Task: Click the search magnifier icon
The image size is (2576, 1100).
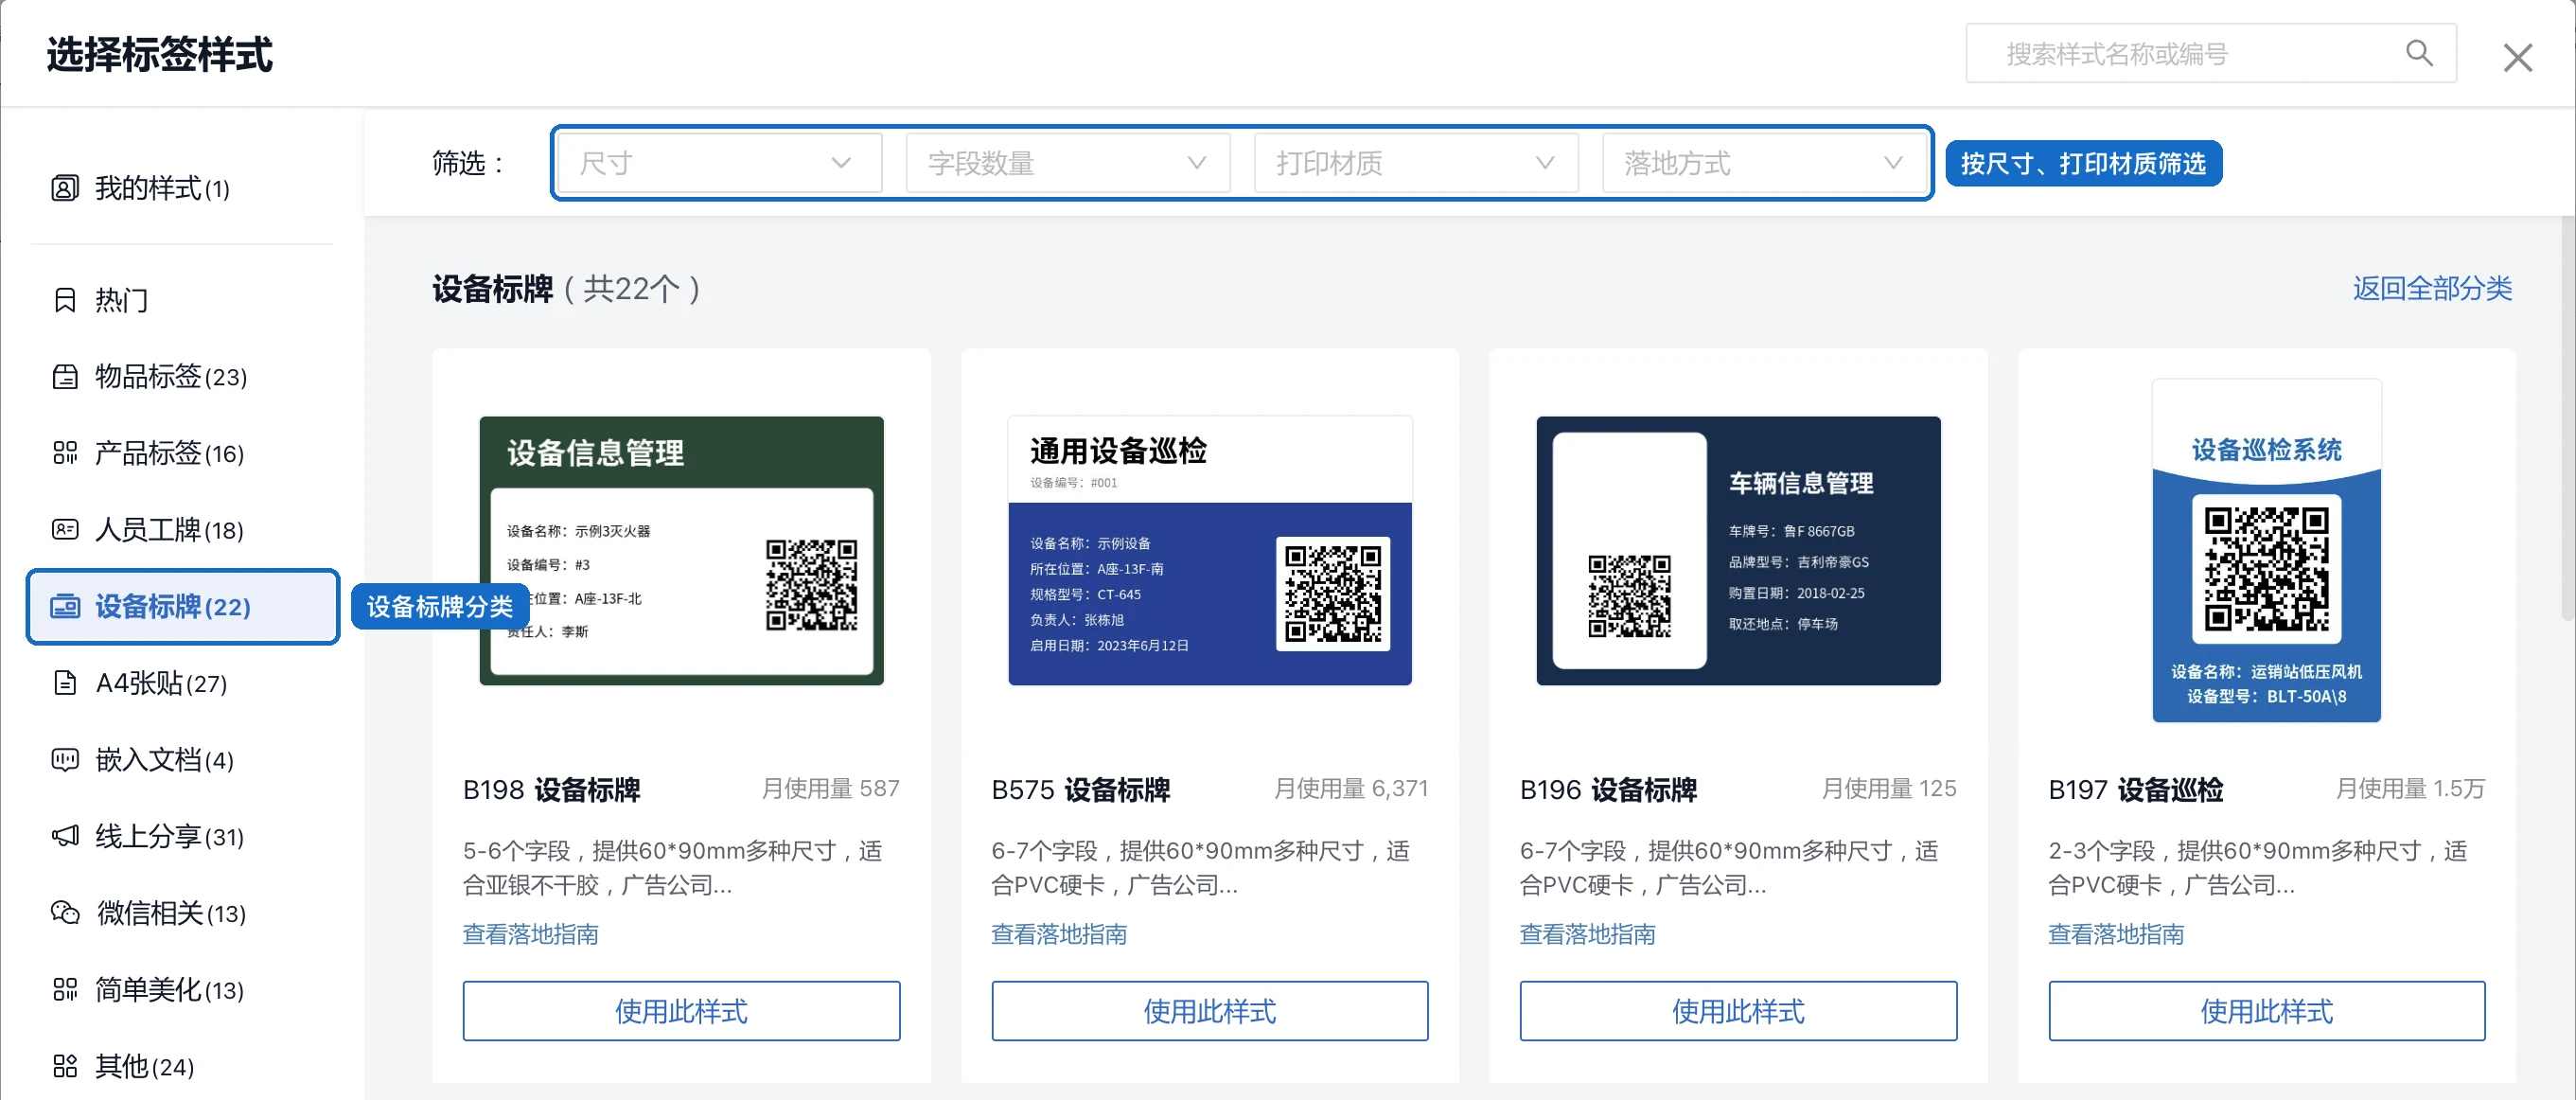Action: [2419, 54]
